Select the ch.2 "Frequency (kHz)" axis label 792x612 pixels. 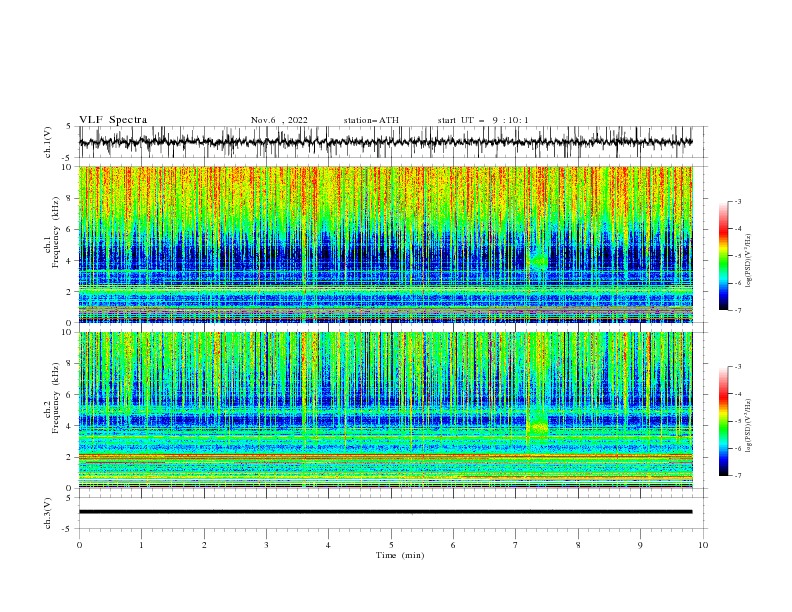pos(56,398)
